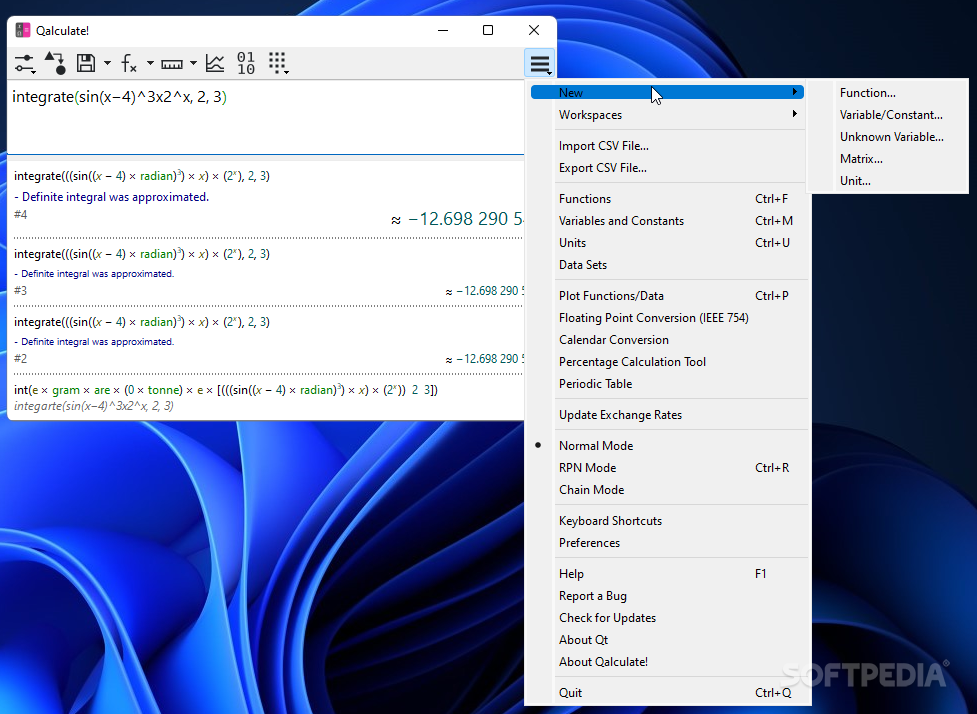Select Import CSV File...
Viewport: 977px width, 714px height.
point(667,146)
